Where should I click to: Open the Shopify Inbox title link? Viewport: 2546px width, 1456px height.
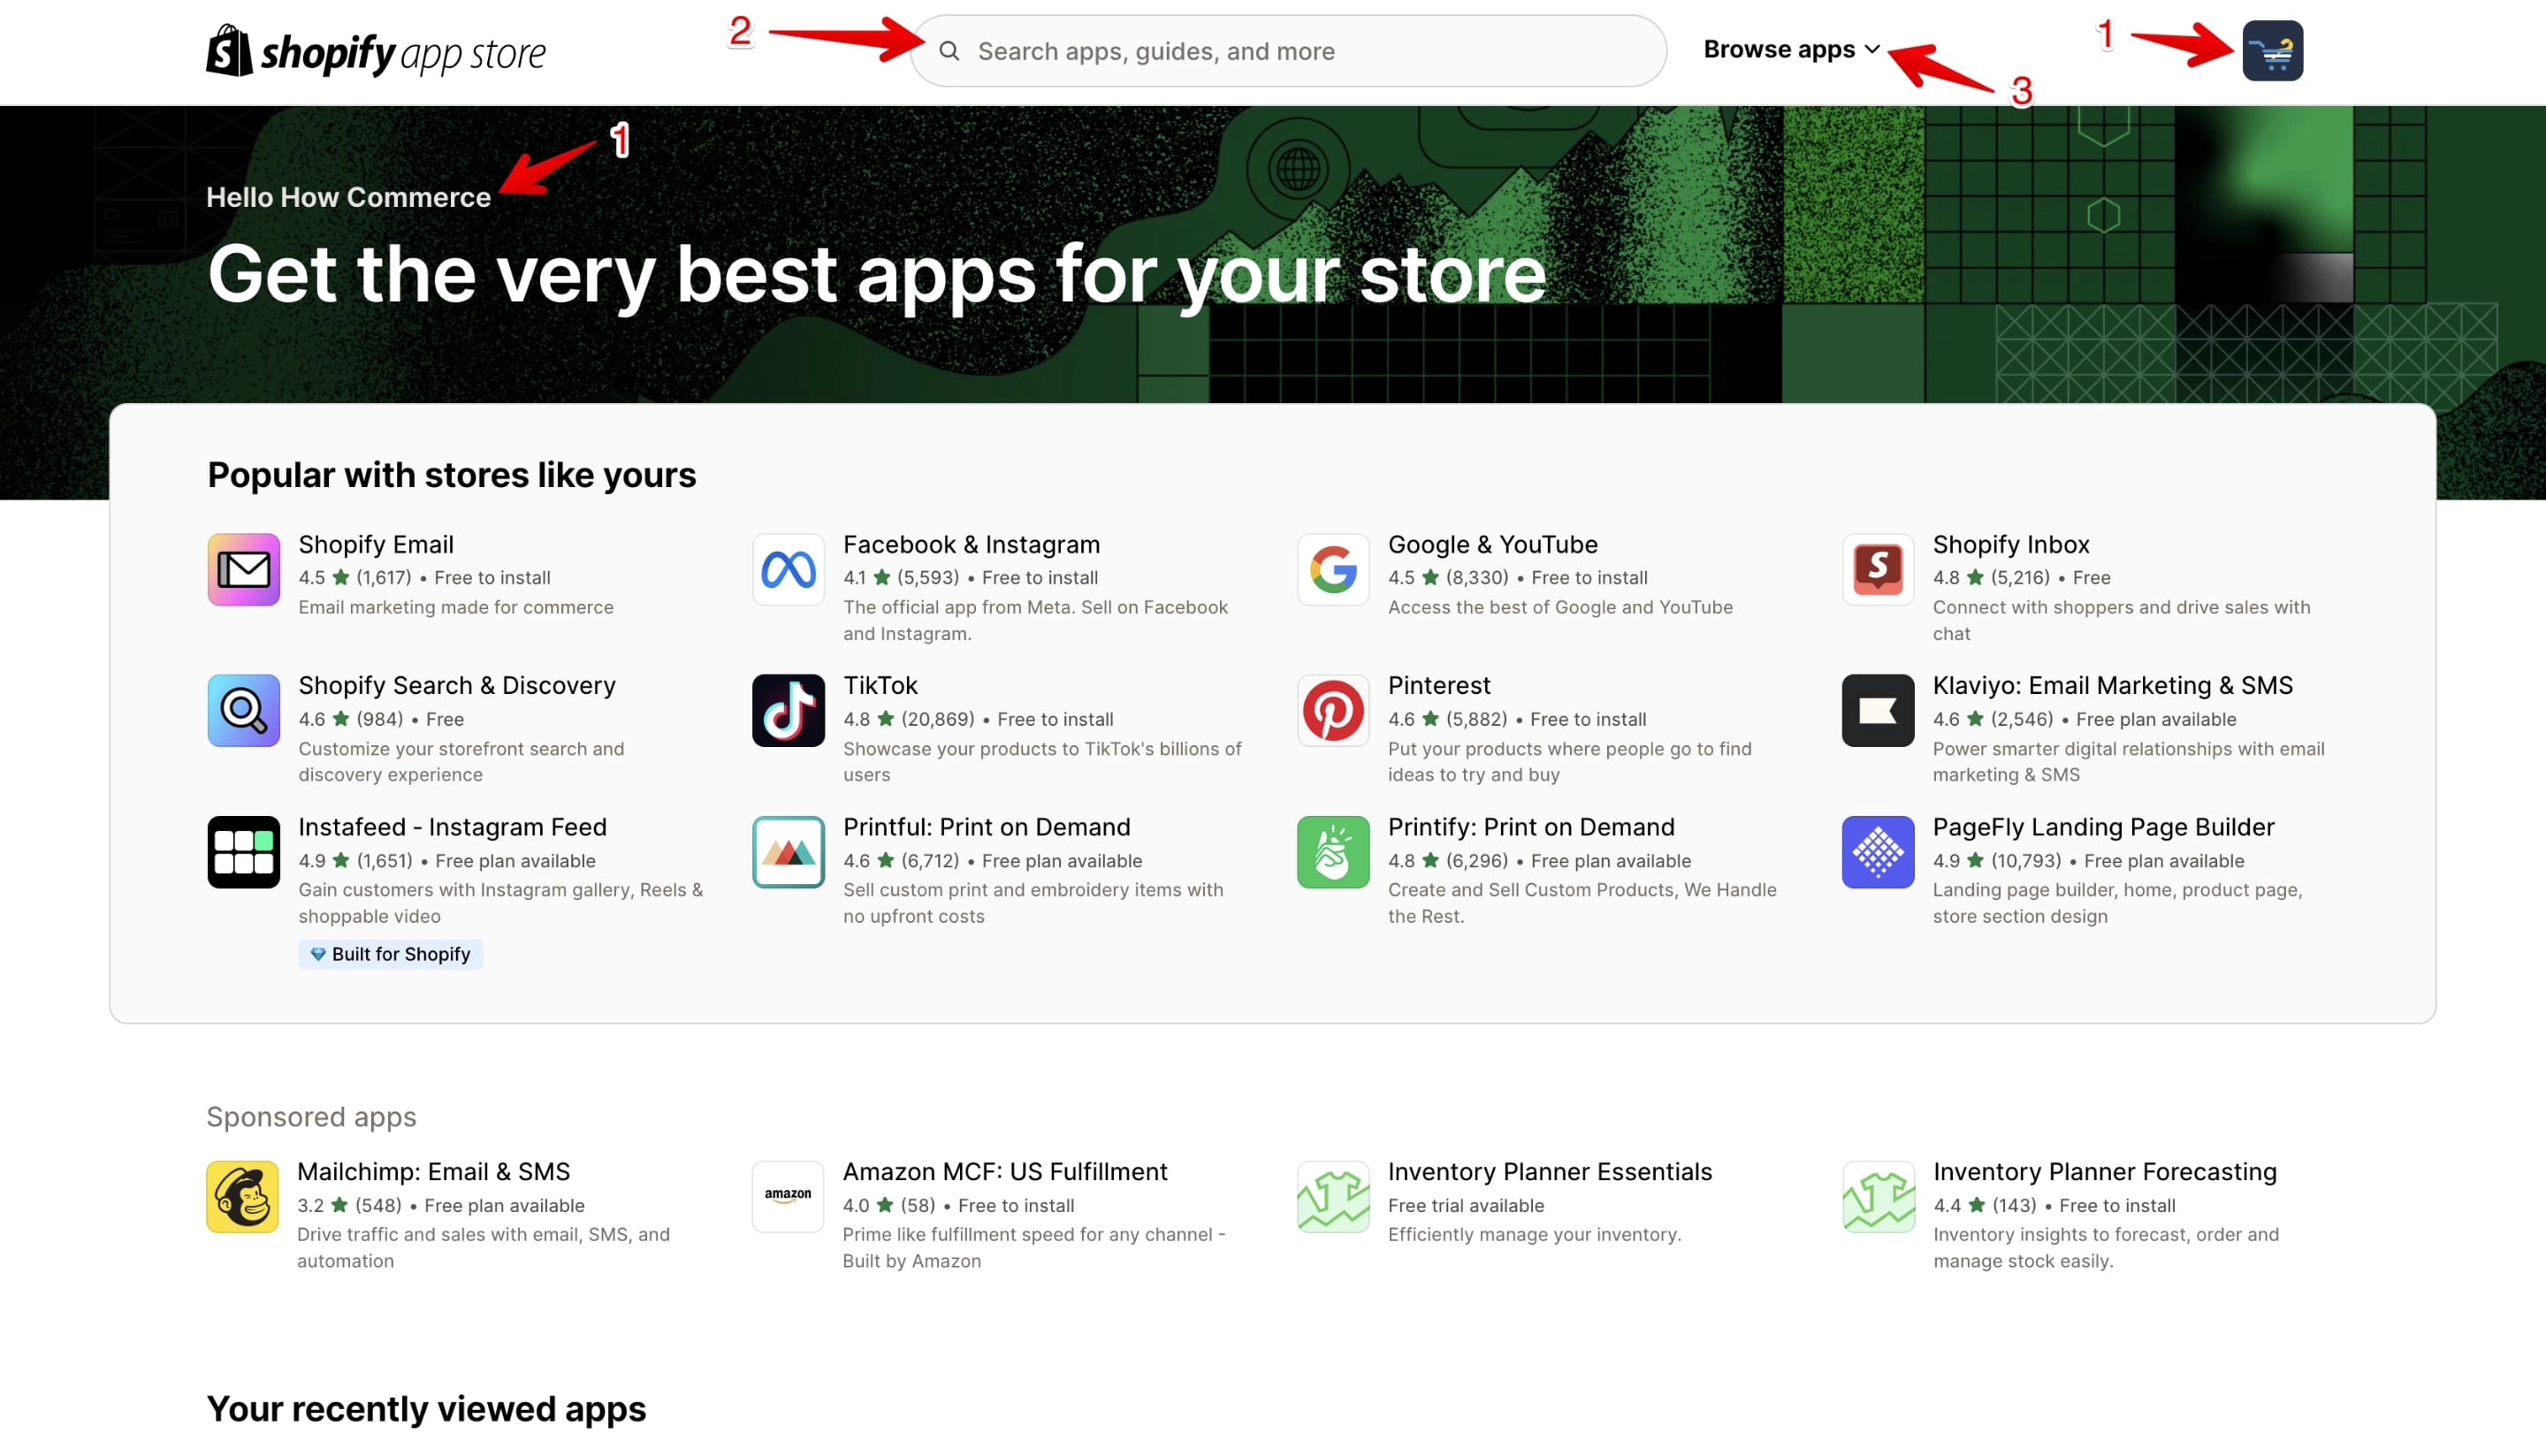pyautogui.click(x=2010, y=544)
